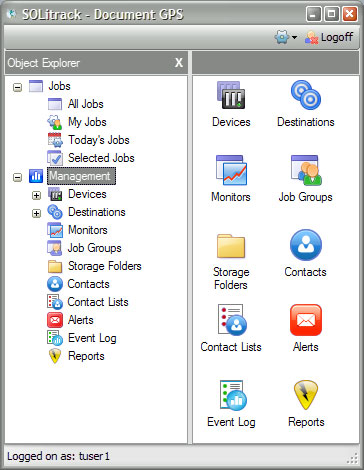
Task: Select the Contacts tree label
Action: tap(88, 284)
